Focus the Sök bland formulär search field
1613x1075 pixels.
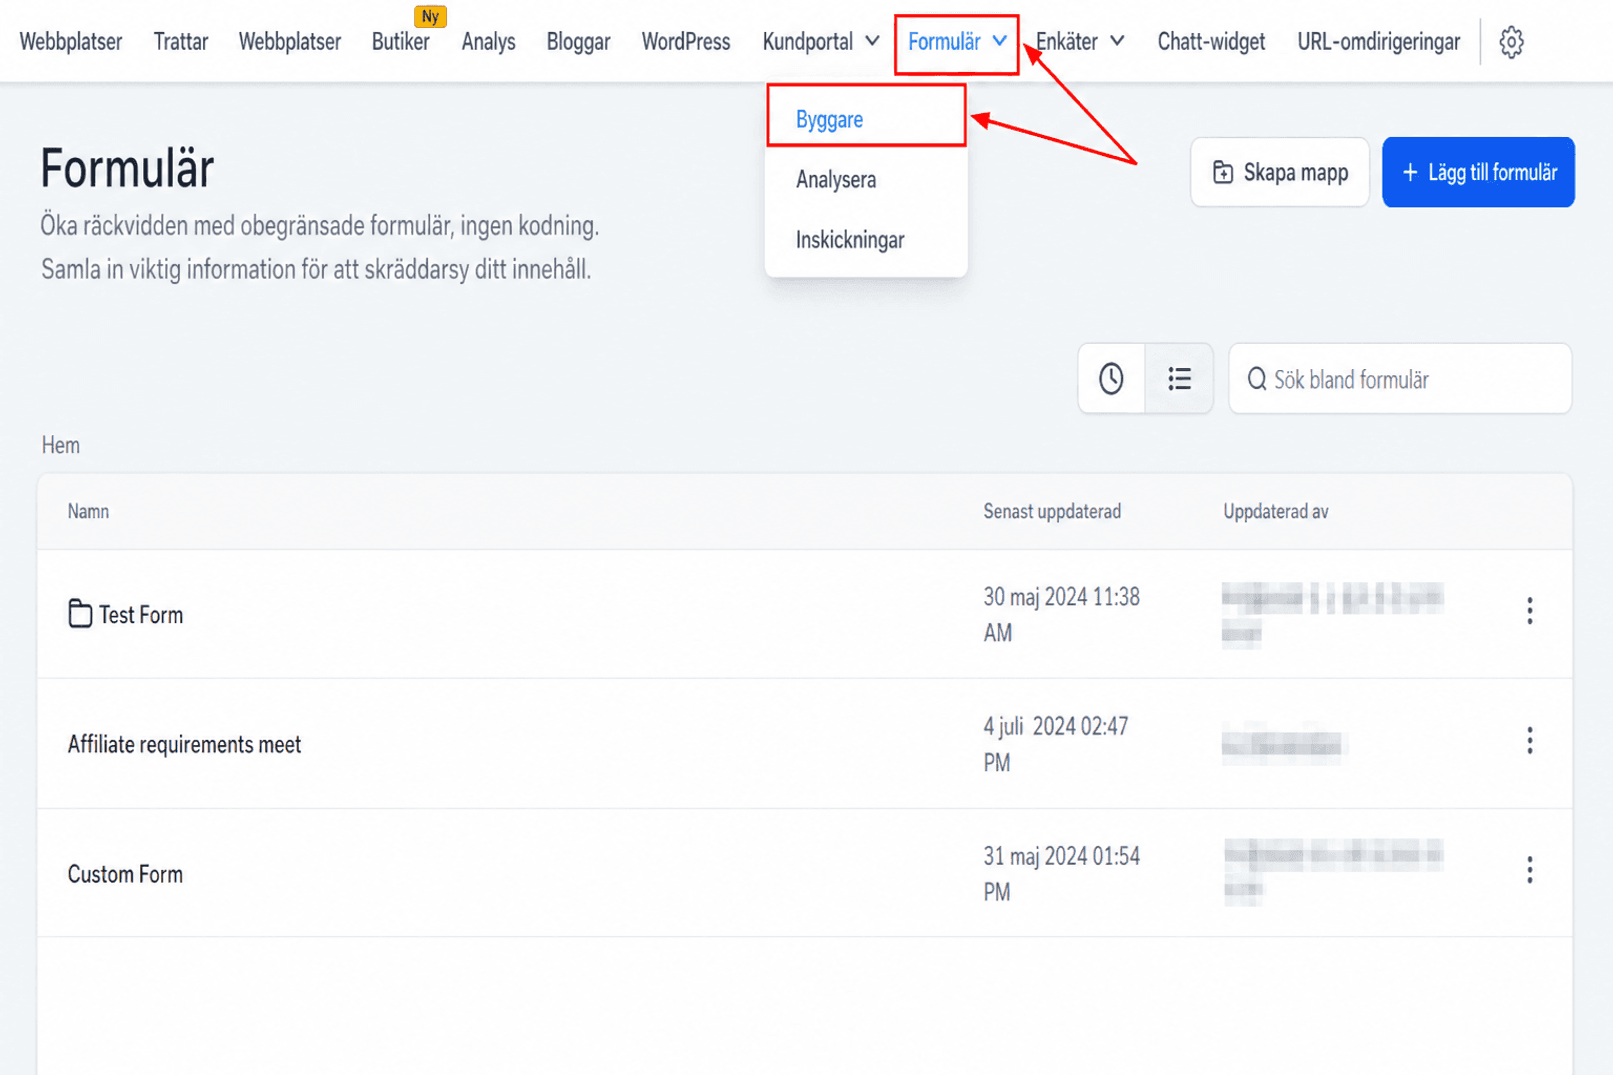click(1400, 379)
